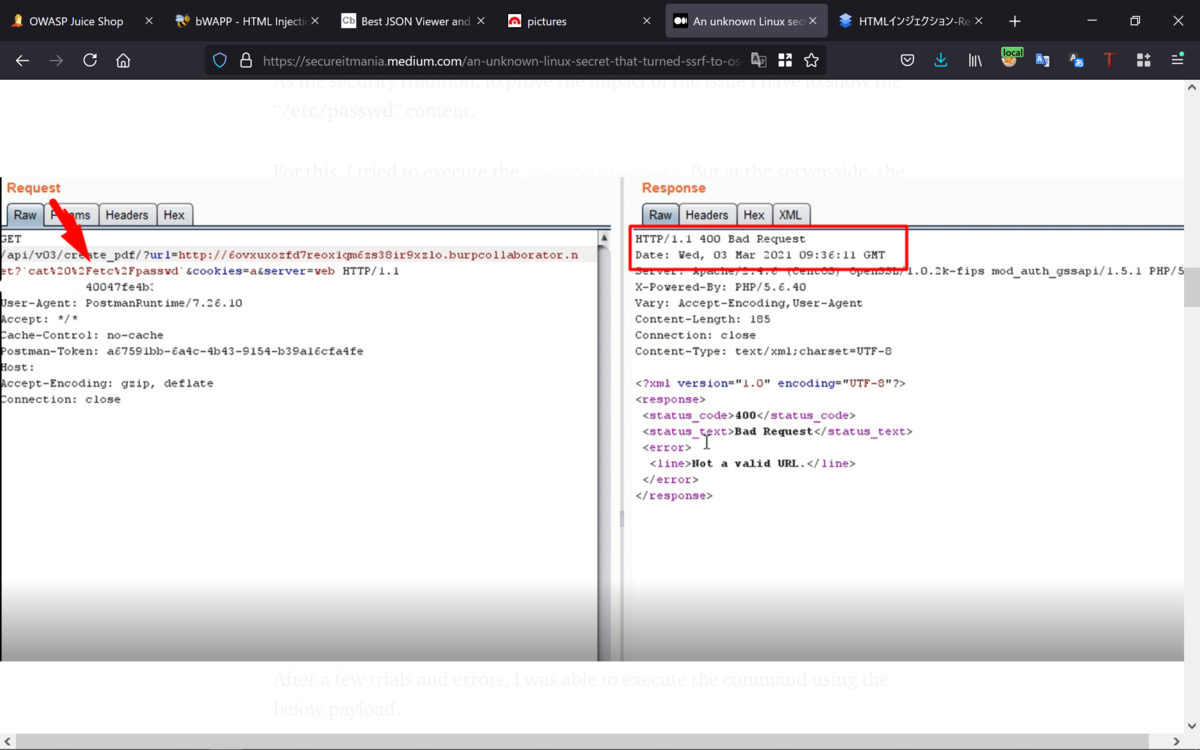Click the QR code grid icon in address bar
The height and width of the screenshot is (750, 1200).
(785, 61)
